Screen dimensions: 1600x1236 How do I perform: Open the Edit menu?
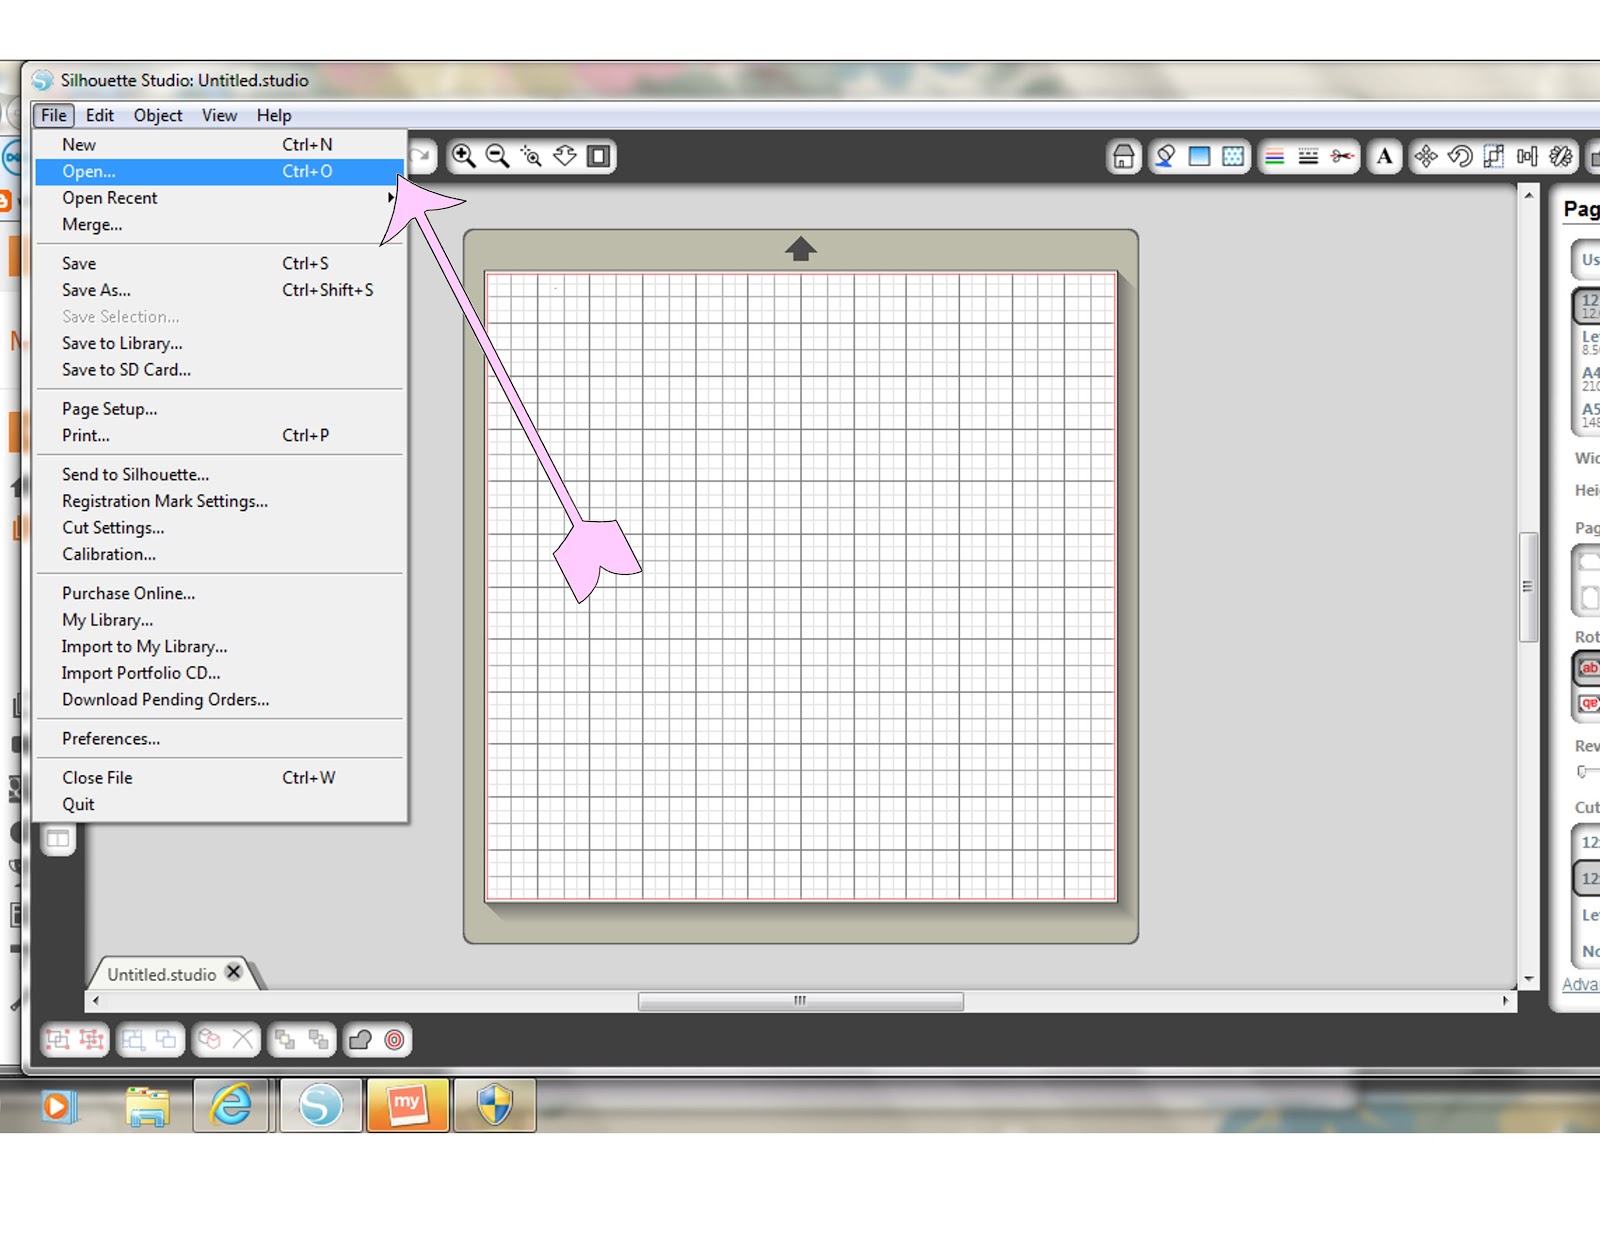pos(99,115)
